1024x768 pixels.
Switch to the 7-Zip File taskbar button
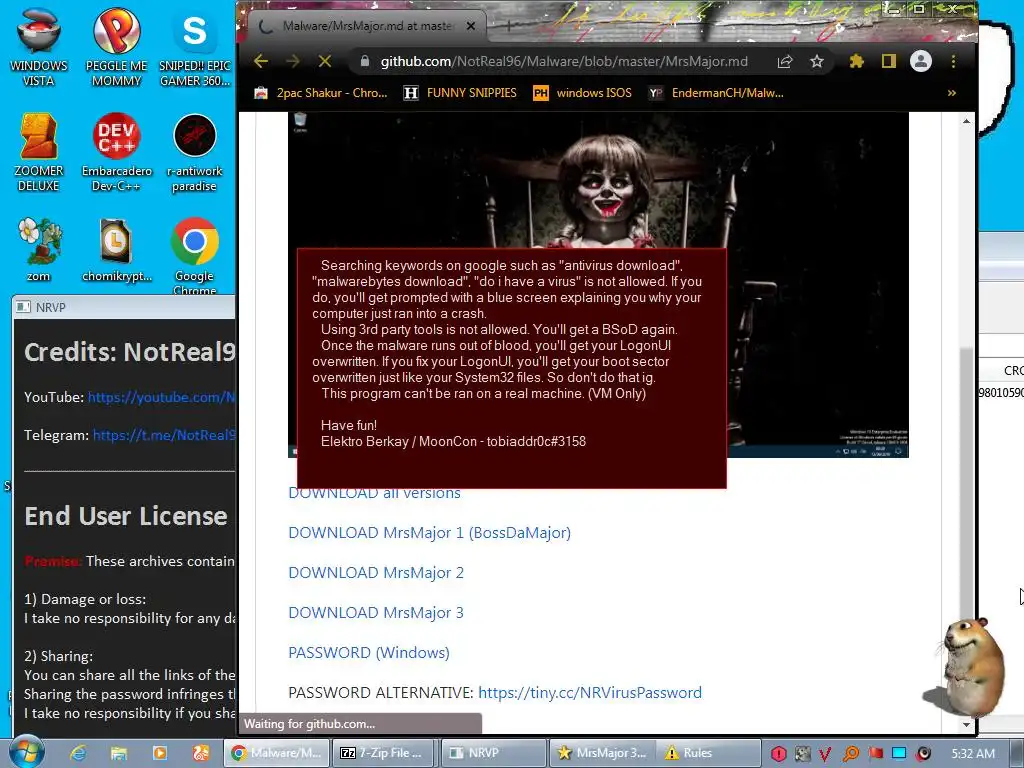[385, 753]
